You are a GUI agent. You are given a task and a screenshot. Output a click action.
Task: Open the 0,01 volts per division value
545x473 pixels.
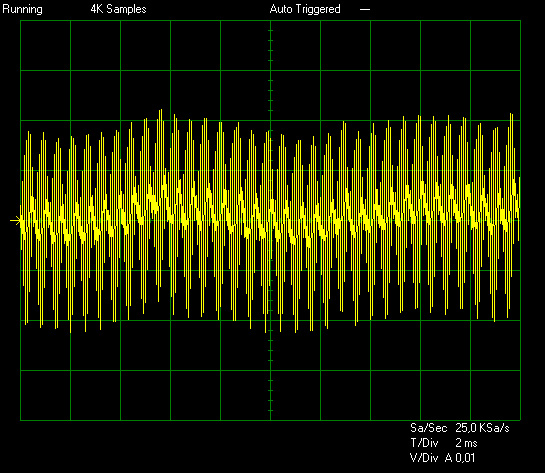[x=465, y=458]
